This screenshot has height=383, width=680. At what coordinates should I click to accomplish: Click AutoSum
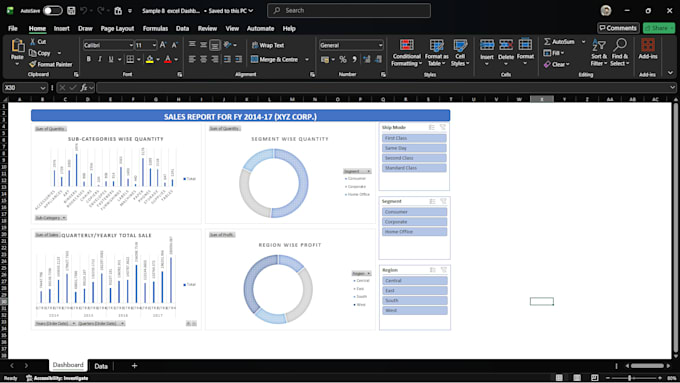(559, 42)
